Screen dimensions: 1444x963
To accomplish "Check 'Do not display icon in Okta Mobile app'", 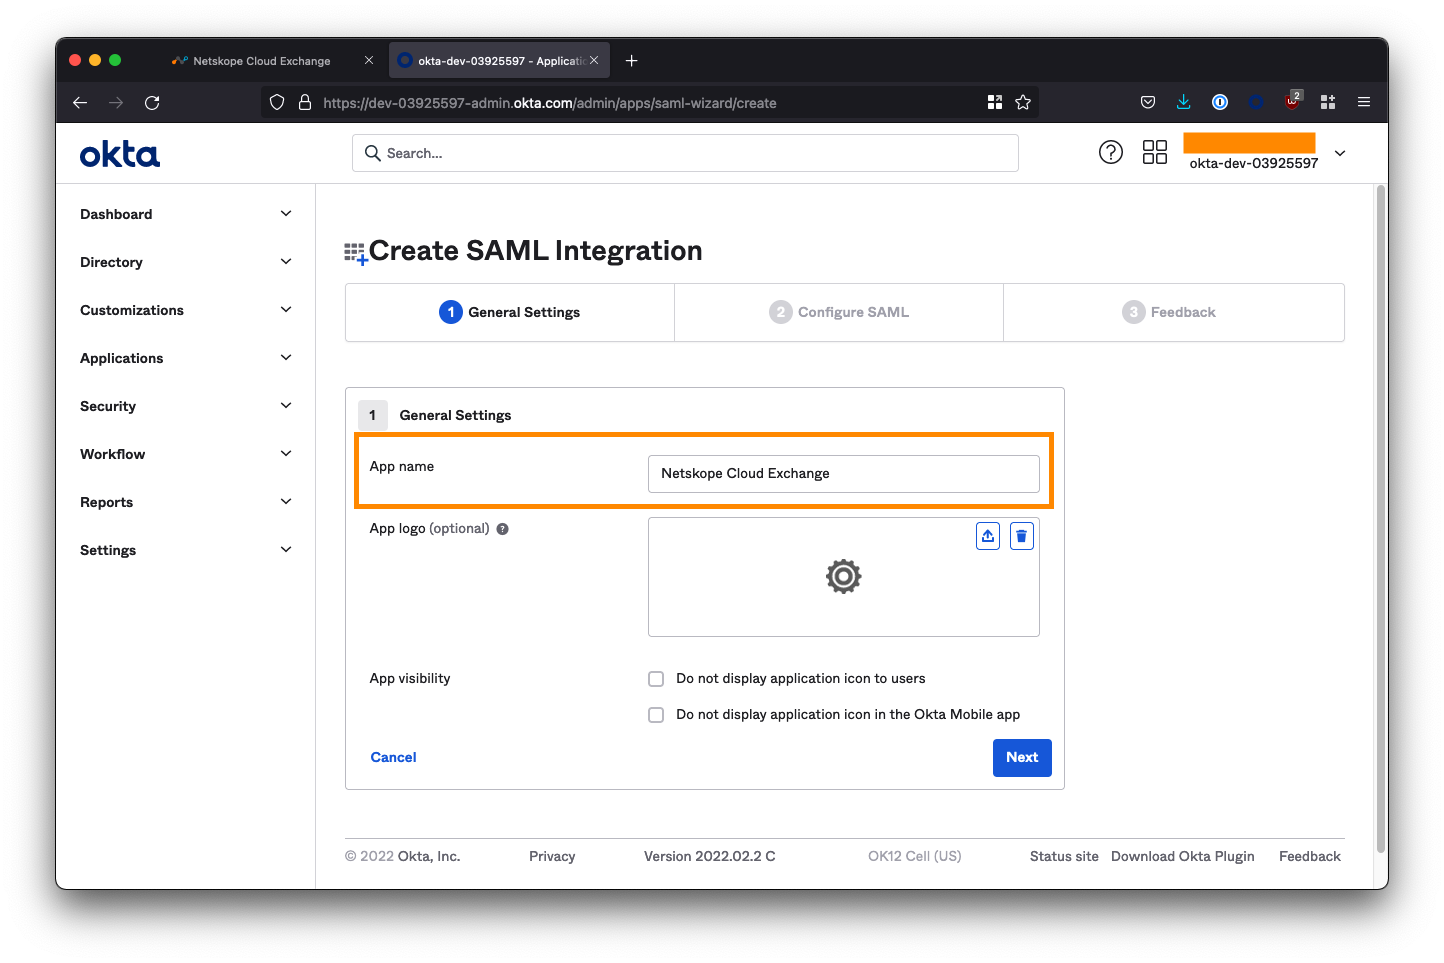I will (x=656, y=715).
